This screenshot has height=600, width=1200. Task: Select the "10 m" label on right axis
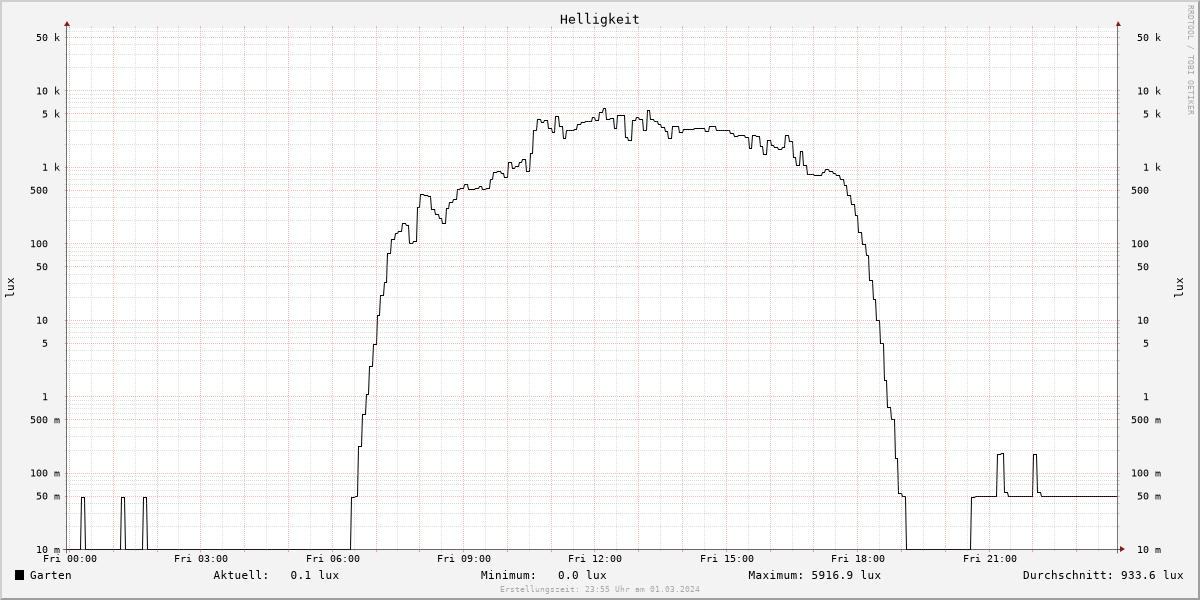[1149, 550]
